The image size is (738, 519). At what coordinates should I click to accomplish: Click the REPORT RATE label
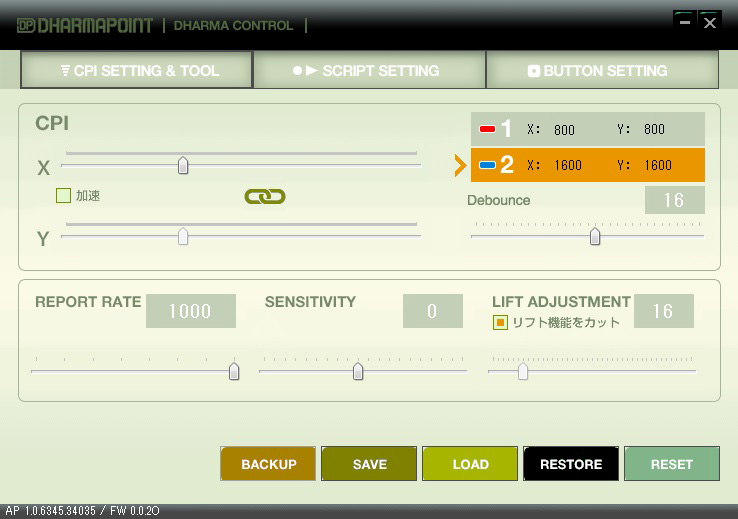[x=88, y=302]
